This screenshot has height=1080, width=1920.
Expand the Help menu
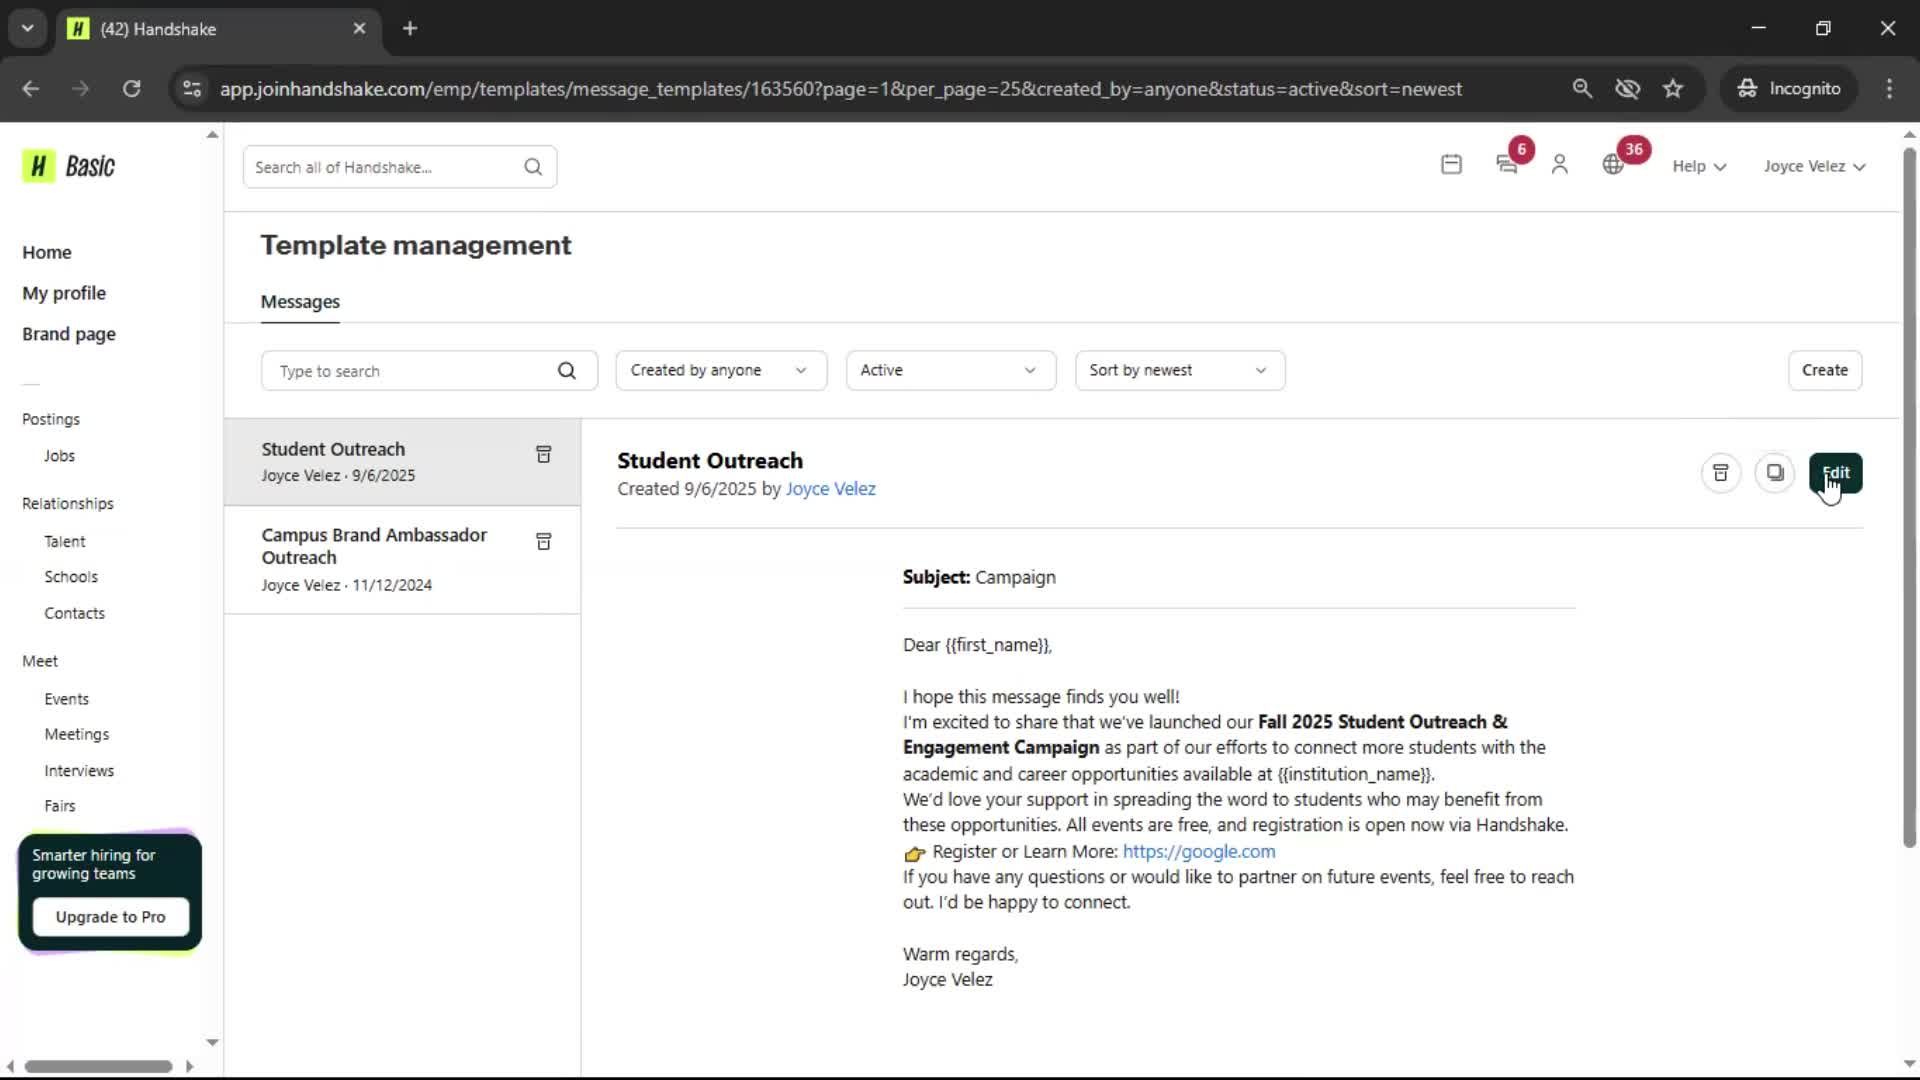pyautogui.click(x=1699, y=167)
